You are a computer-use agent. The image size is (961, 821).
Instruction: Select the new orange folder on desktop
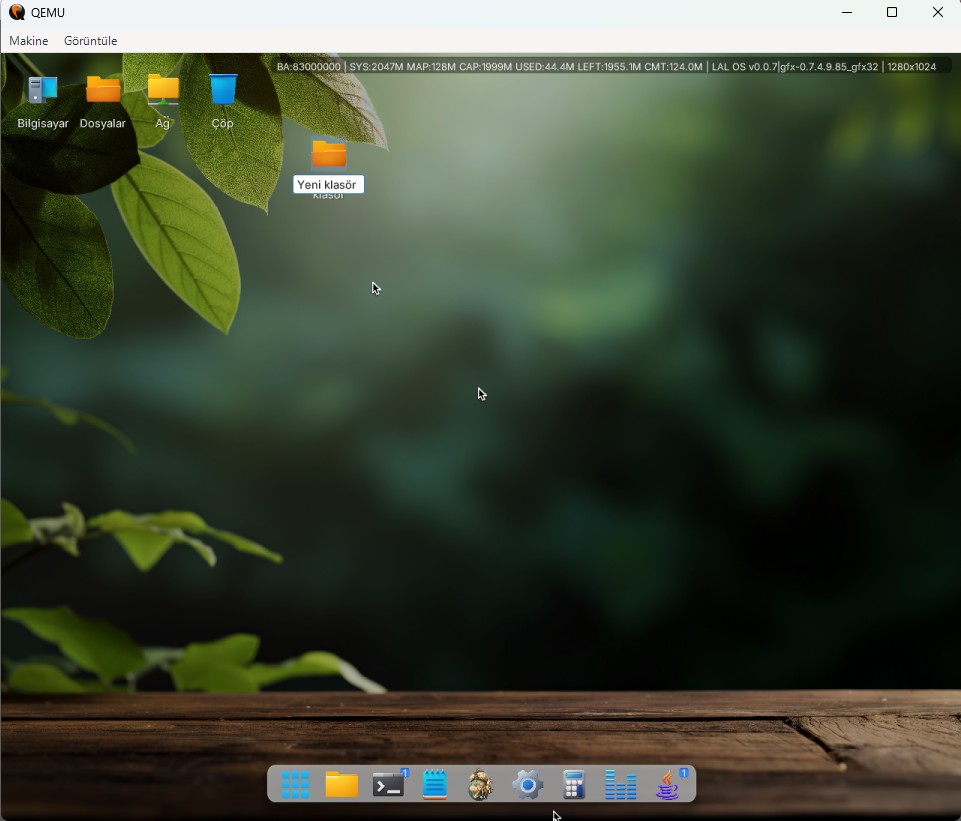pos(329,153)
